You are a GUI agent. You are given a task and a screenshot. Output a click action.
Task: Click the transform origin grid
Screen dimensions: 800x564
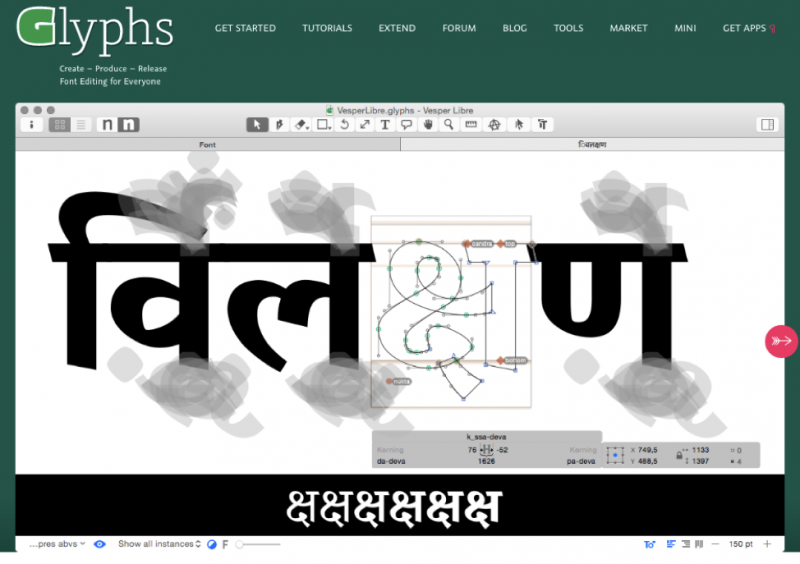[x=615, y=455]
